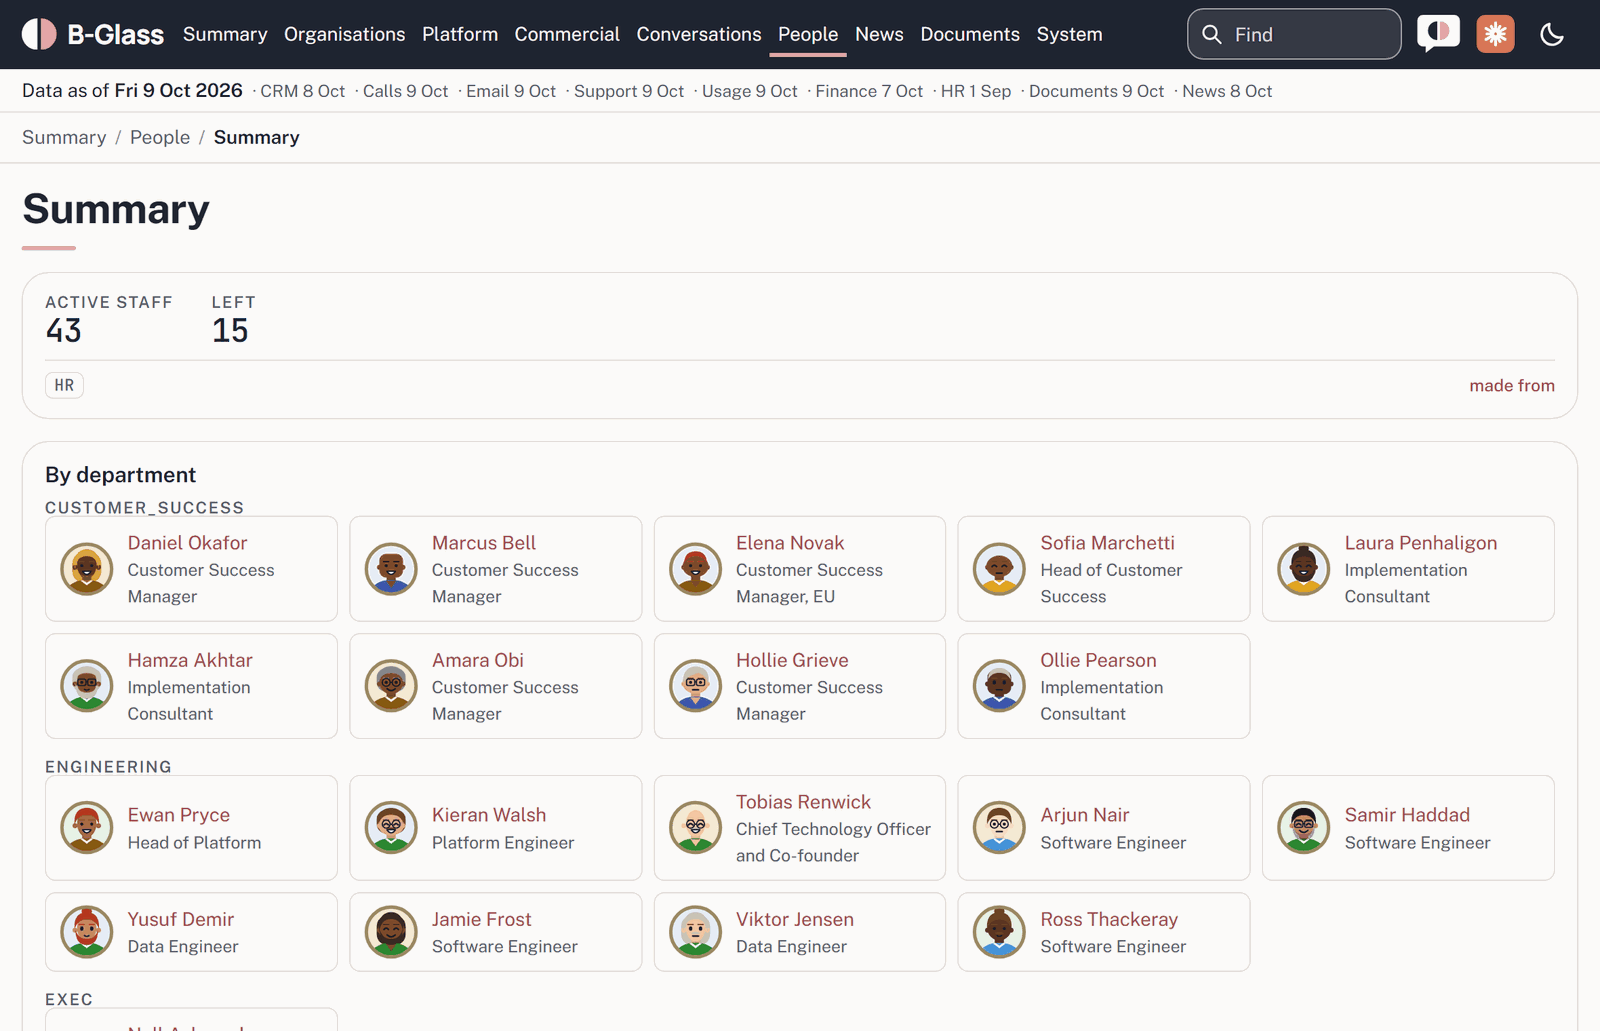Image resolution: width=1600 pixels, height=1031 pixels.
Task: Select the People menu item
Action: coord(808,34)
